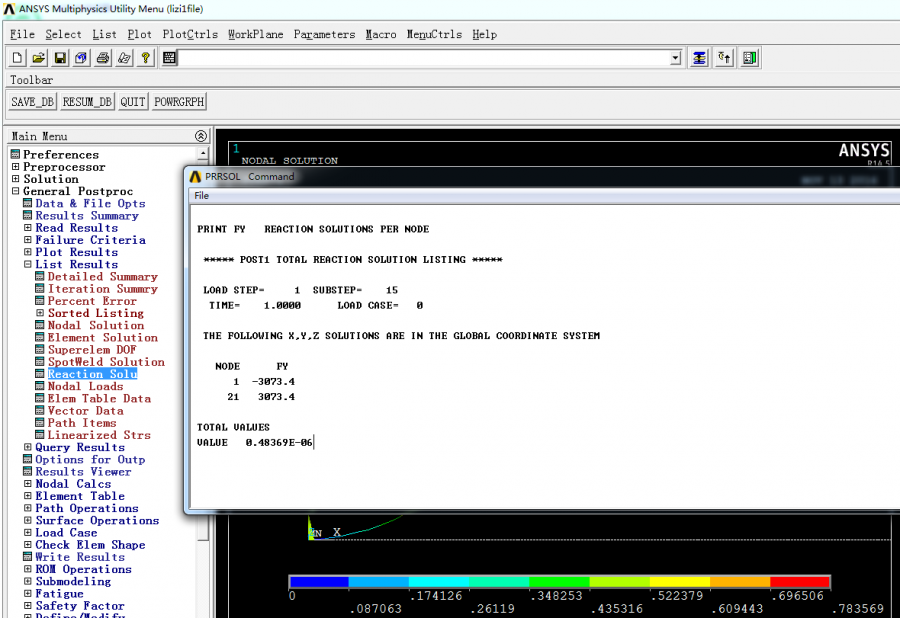Click the Contact Manager icon
This screenshot has width=900, height=618.
[750, 58]
